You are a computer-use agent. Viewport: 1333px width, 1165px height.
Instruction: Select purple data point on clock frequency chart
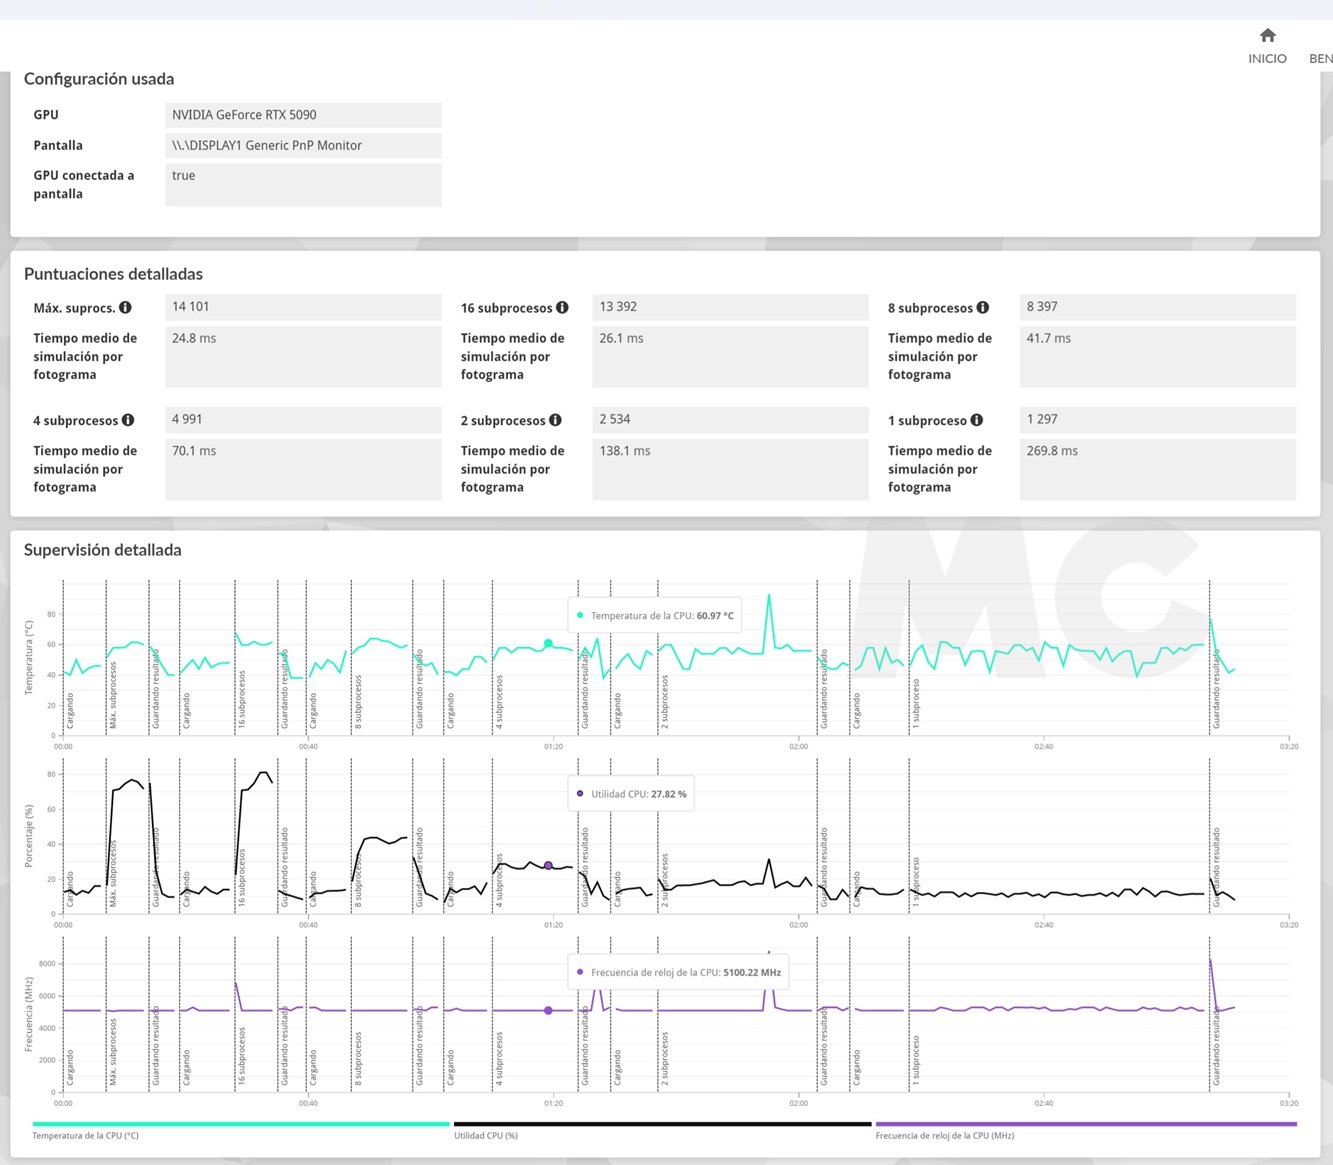pos(548,1011)
